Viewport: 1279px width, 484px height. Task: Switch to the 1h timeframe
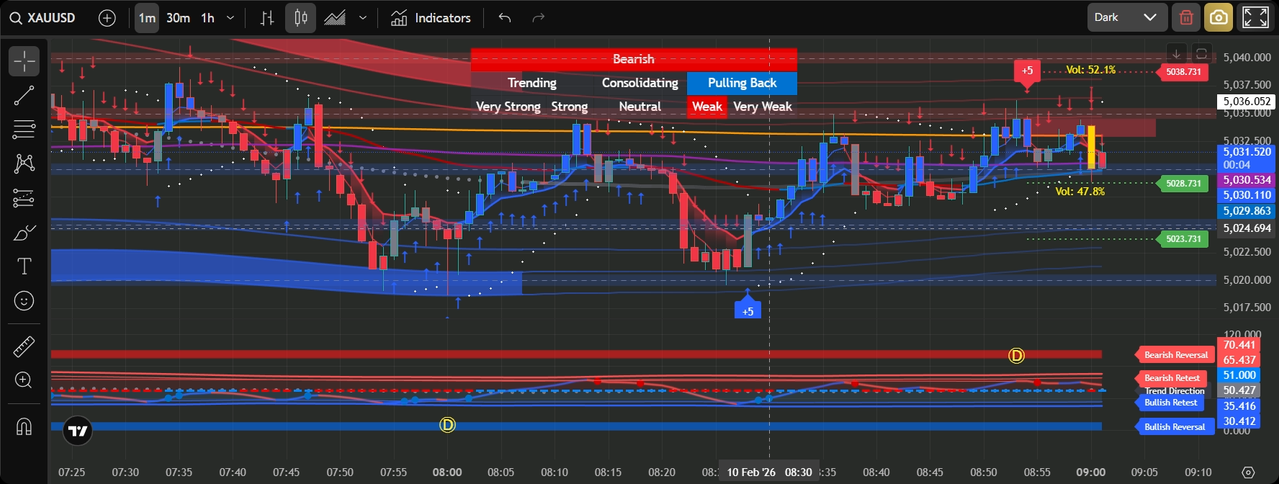pos(207,18)
